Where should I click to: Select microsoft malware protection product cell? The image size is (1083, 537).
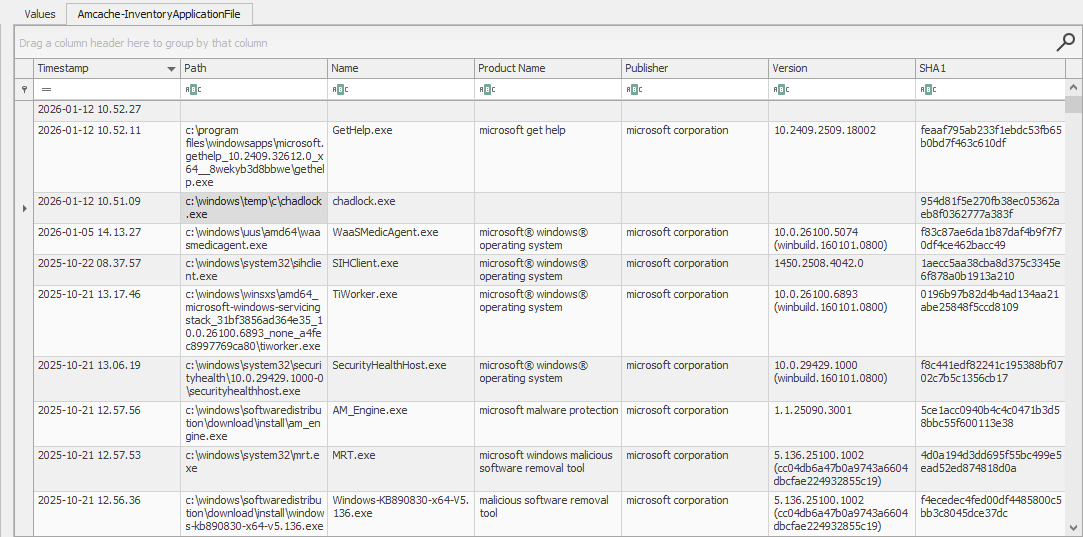(x=548, y=424)
